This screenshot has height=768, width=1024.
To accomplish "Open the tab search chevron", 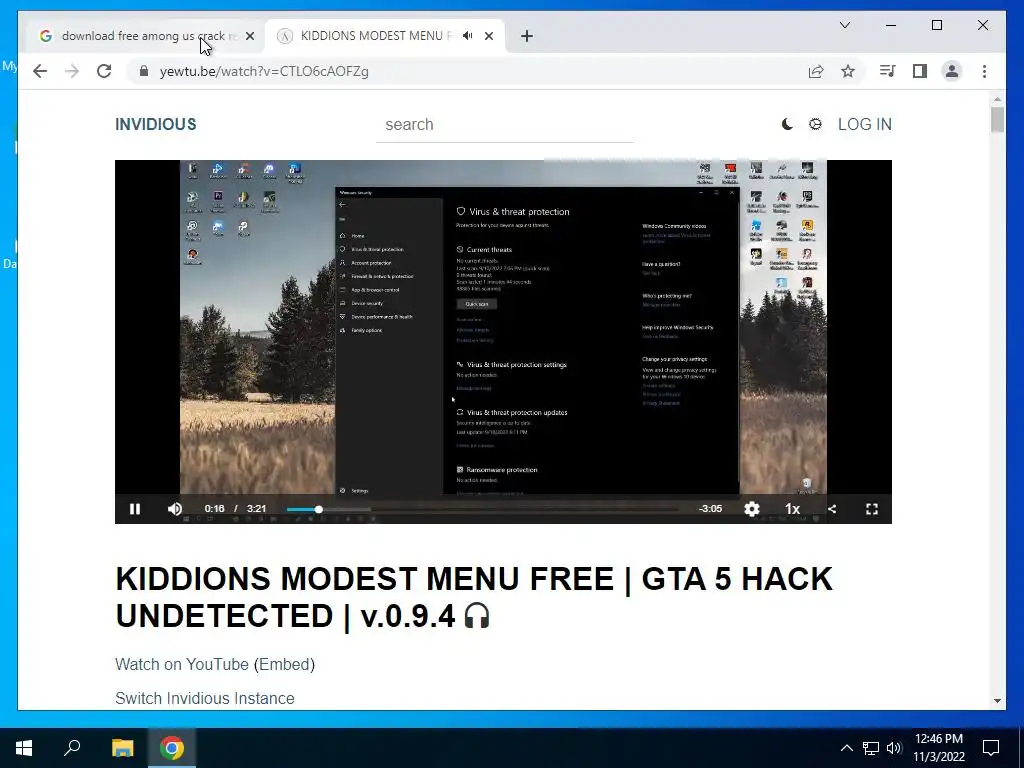I will click(844, 25).
